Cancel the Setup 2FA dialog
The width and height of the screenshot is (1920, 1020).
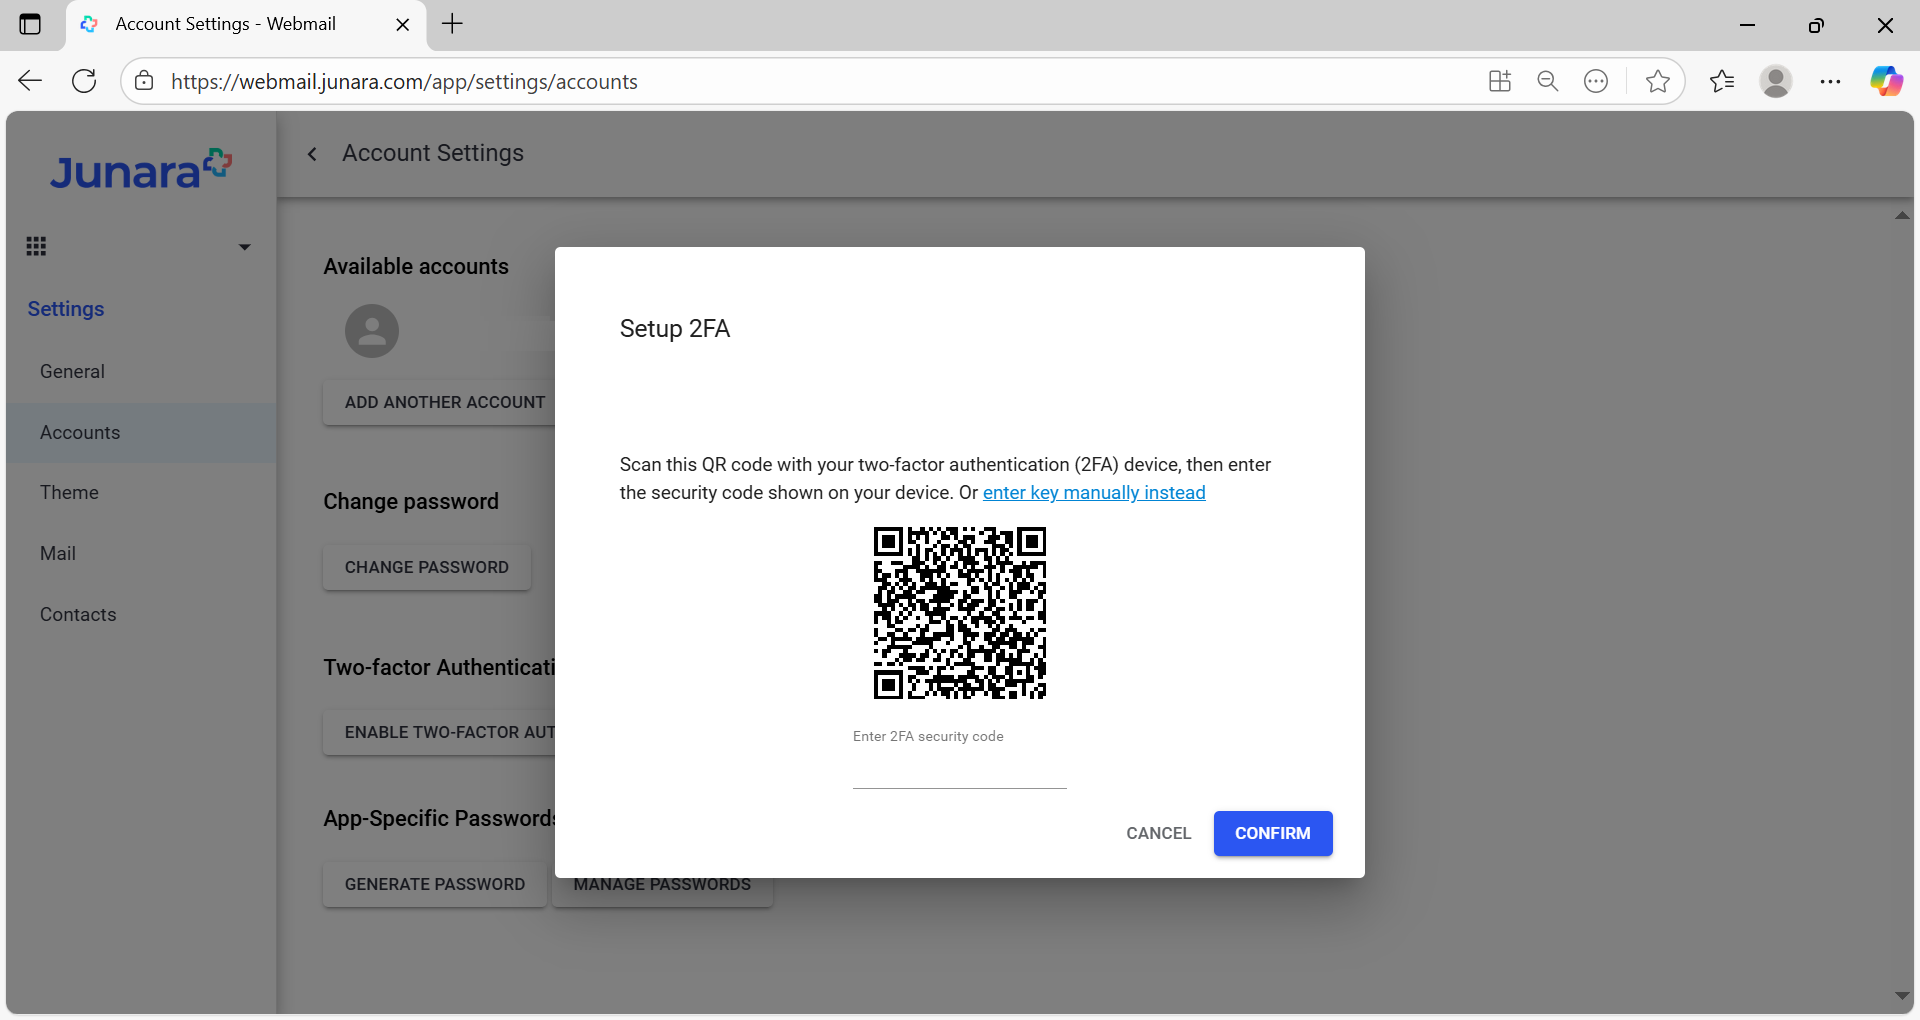click(x=1159, y=833)
